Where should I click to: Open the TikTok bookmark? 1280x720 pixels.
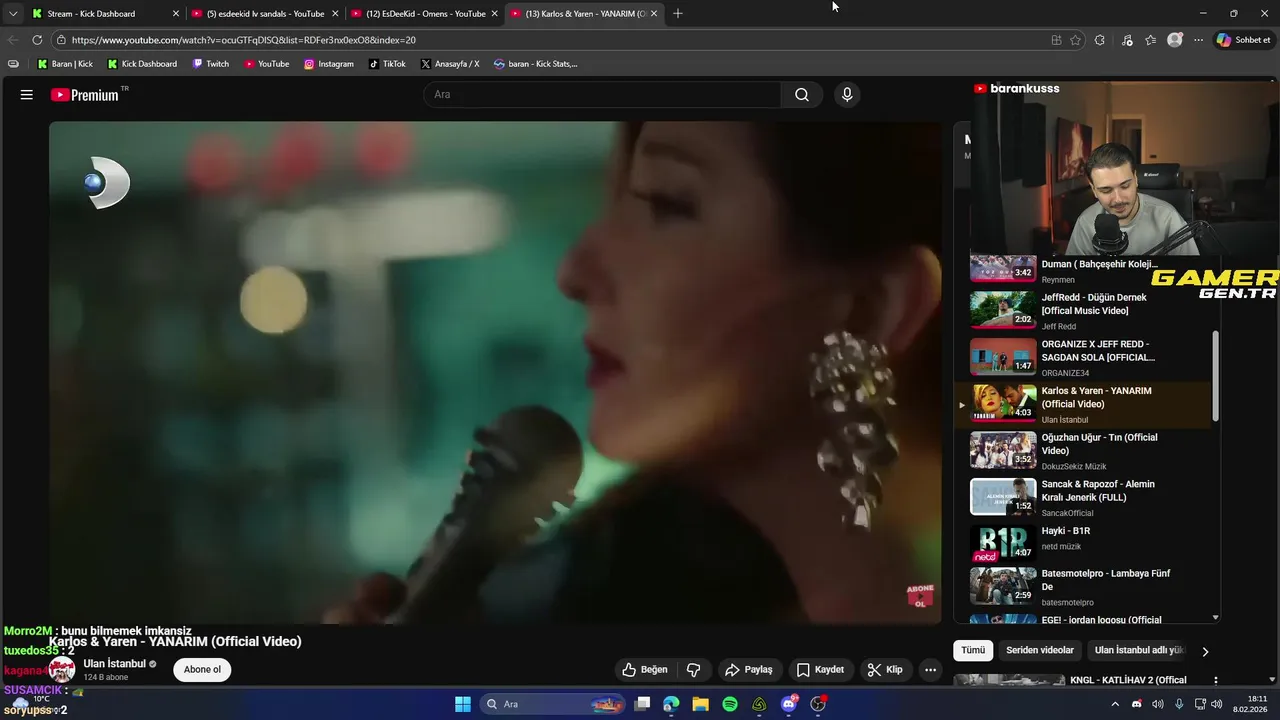click(387, 64)
